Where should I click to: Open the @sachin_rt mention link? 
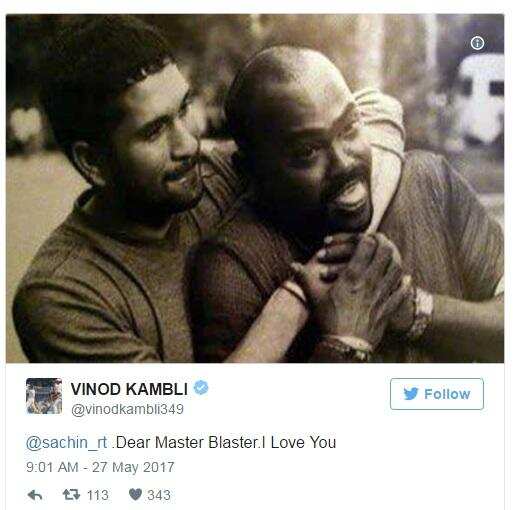pos(67,443)
